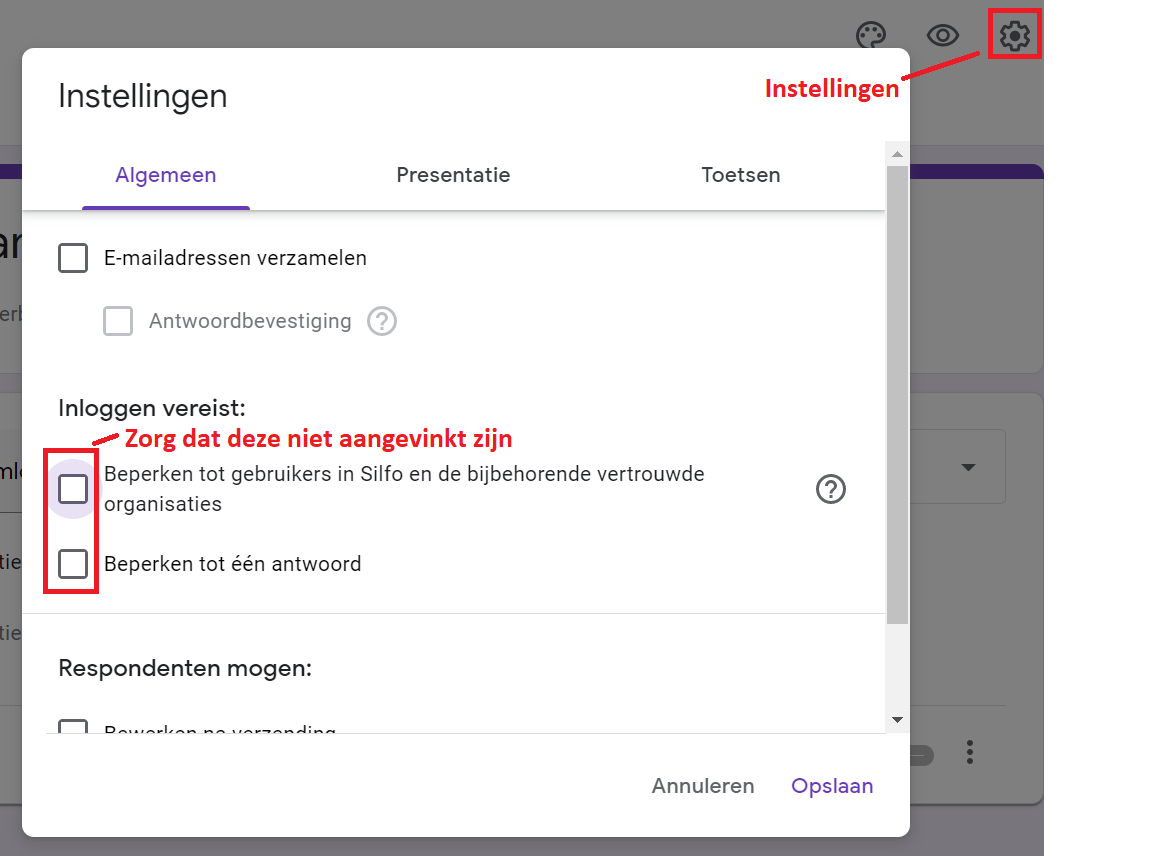Click the eye preview icon
Screen dimensions: 1152x856
tap(943, 35)
